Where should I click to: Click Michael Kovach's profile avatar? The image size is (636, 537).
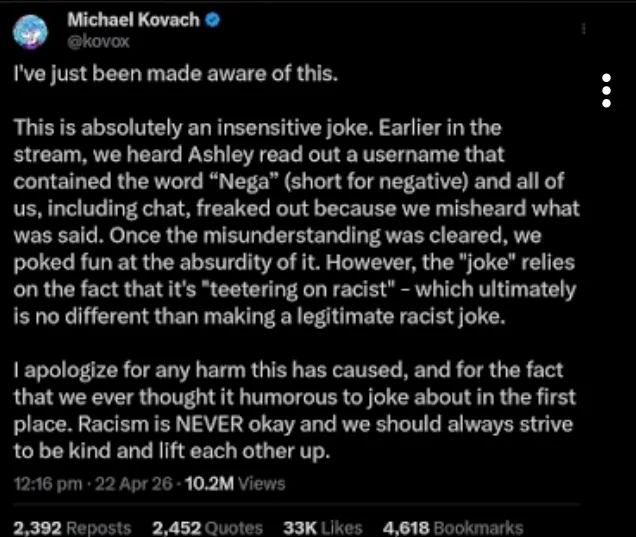(x=33, y=32)
